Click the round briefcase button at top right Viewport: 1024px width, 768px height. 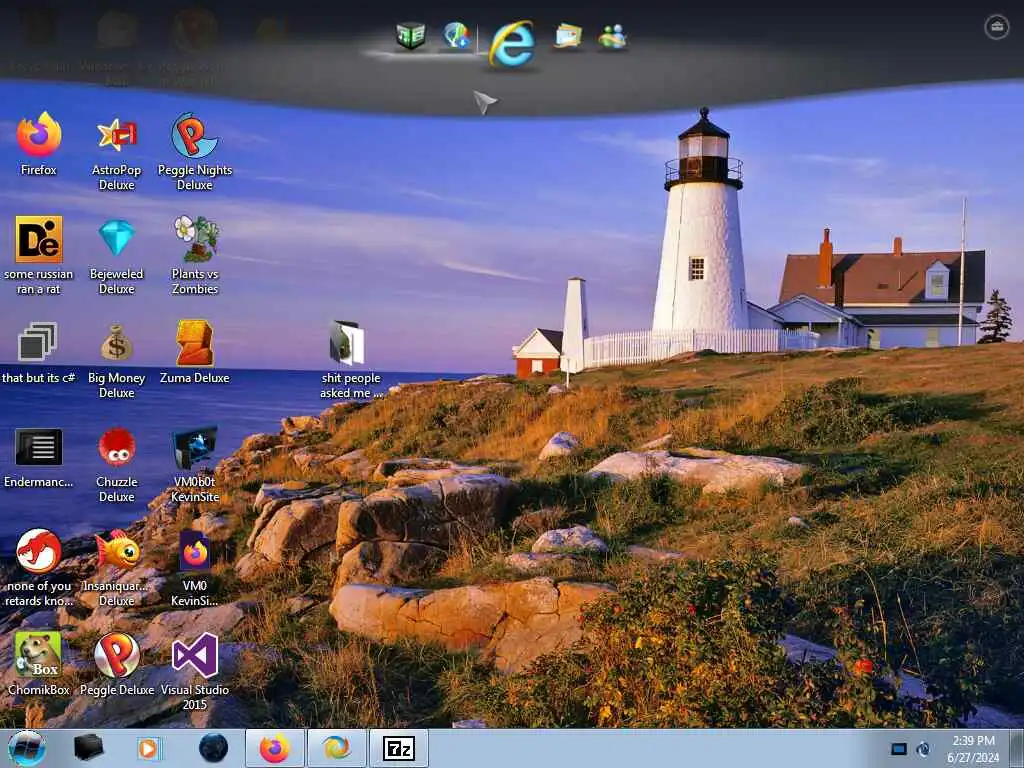(x=997, y=27)
